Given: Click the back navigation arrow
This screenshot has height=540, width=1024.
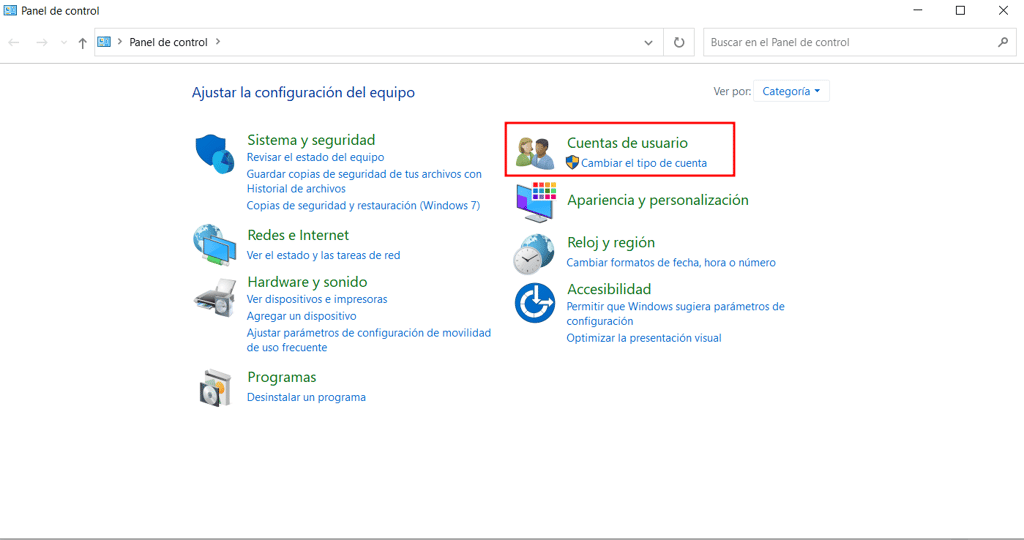Looking at the screenshot, I should [14, 42].
